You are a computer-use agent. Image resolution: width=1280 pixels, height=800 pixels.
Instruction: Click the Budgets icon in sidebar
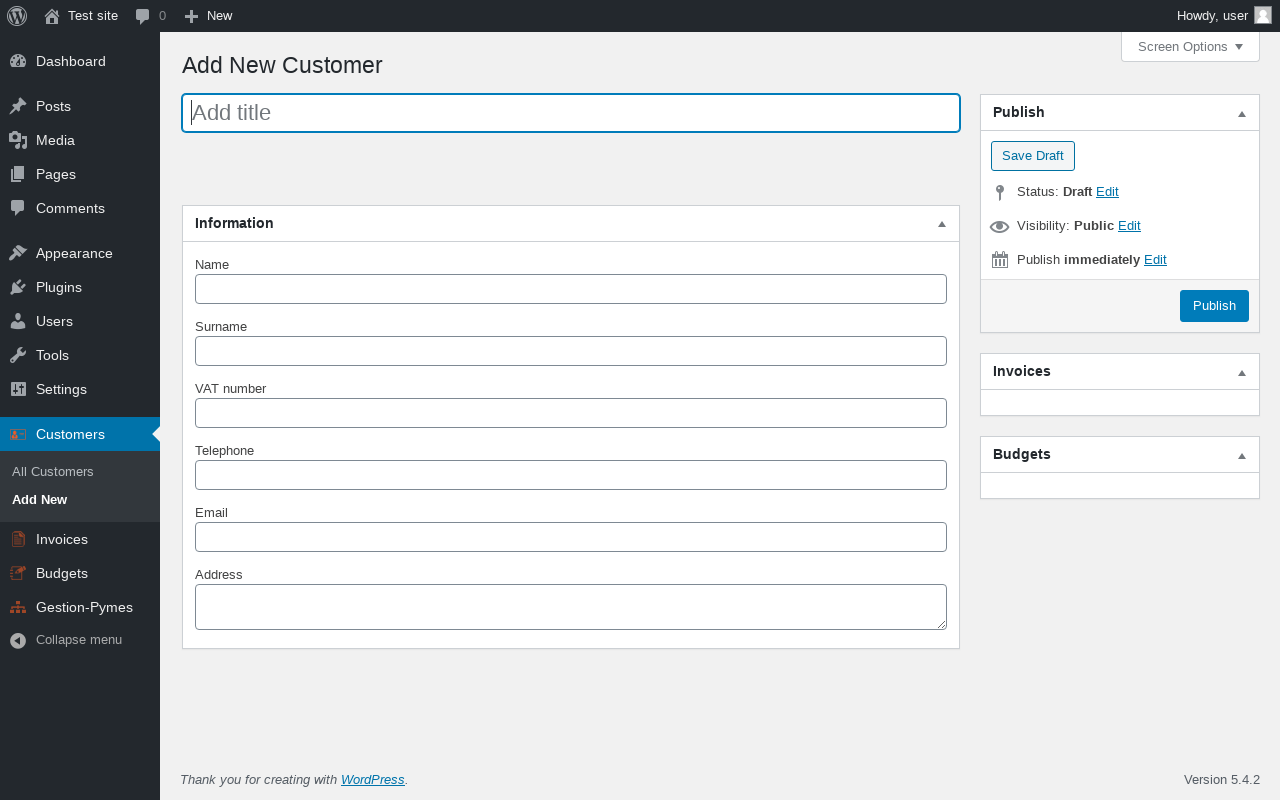coord(18,573)
